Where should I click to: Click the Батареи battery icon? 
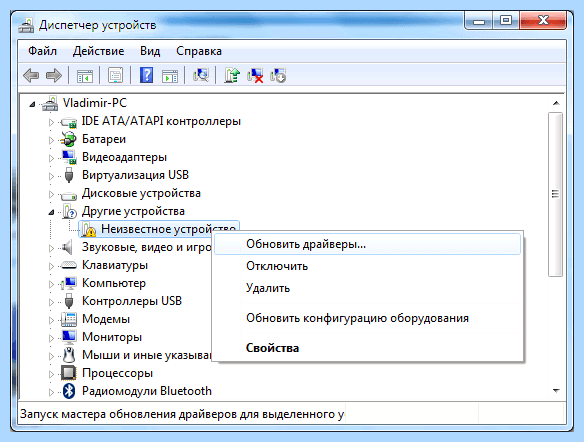(x=69, y=139)
